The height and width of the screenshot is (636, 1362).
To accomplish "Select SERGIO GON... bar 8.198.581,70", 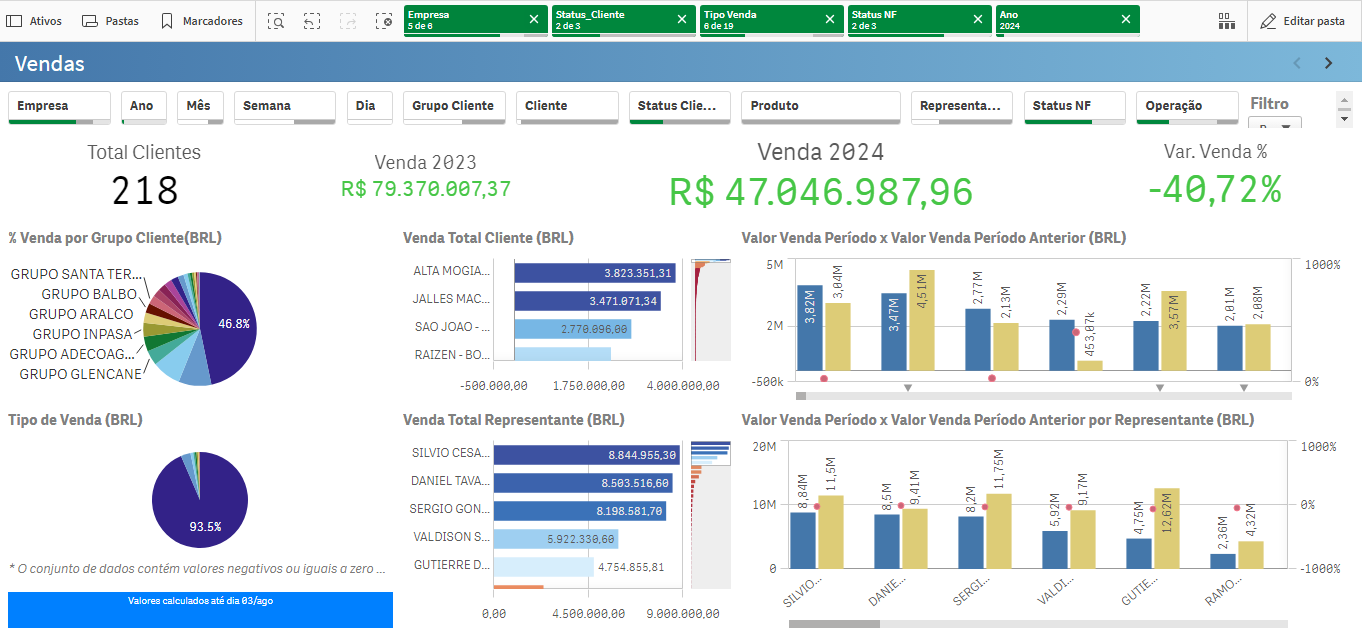I will 579,511.
